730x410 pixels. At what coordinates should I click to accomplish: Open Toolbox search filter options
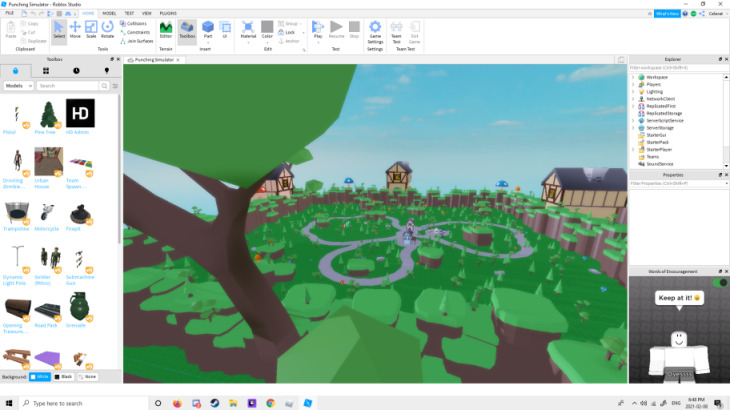(x=115, y=86)
